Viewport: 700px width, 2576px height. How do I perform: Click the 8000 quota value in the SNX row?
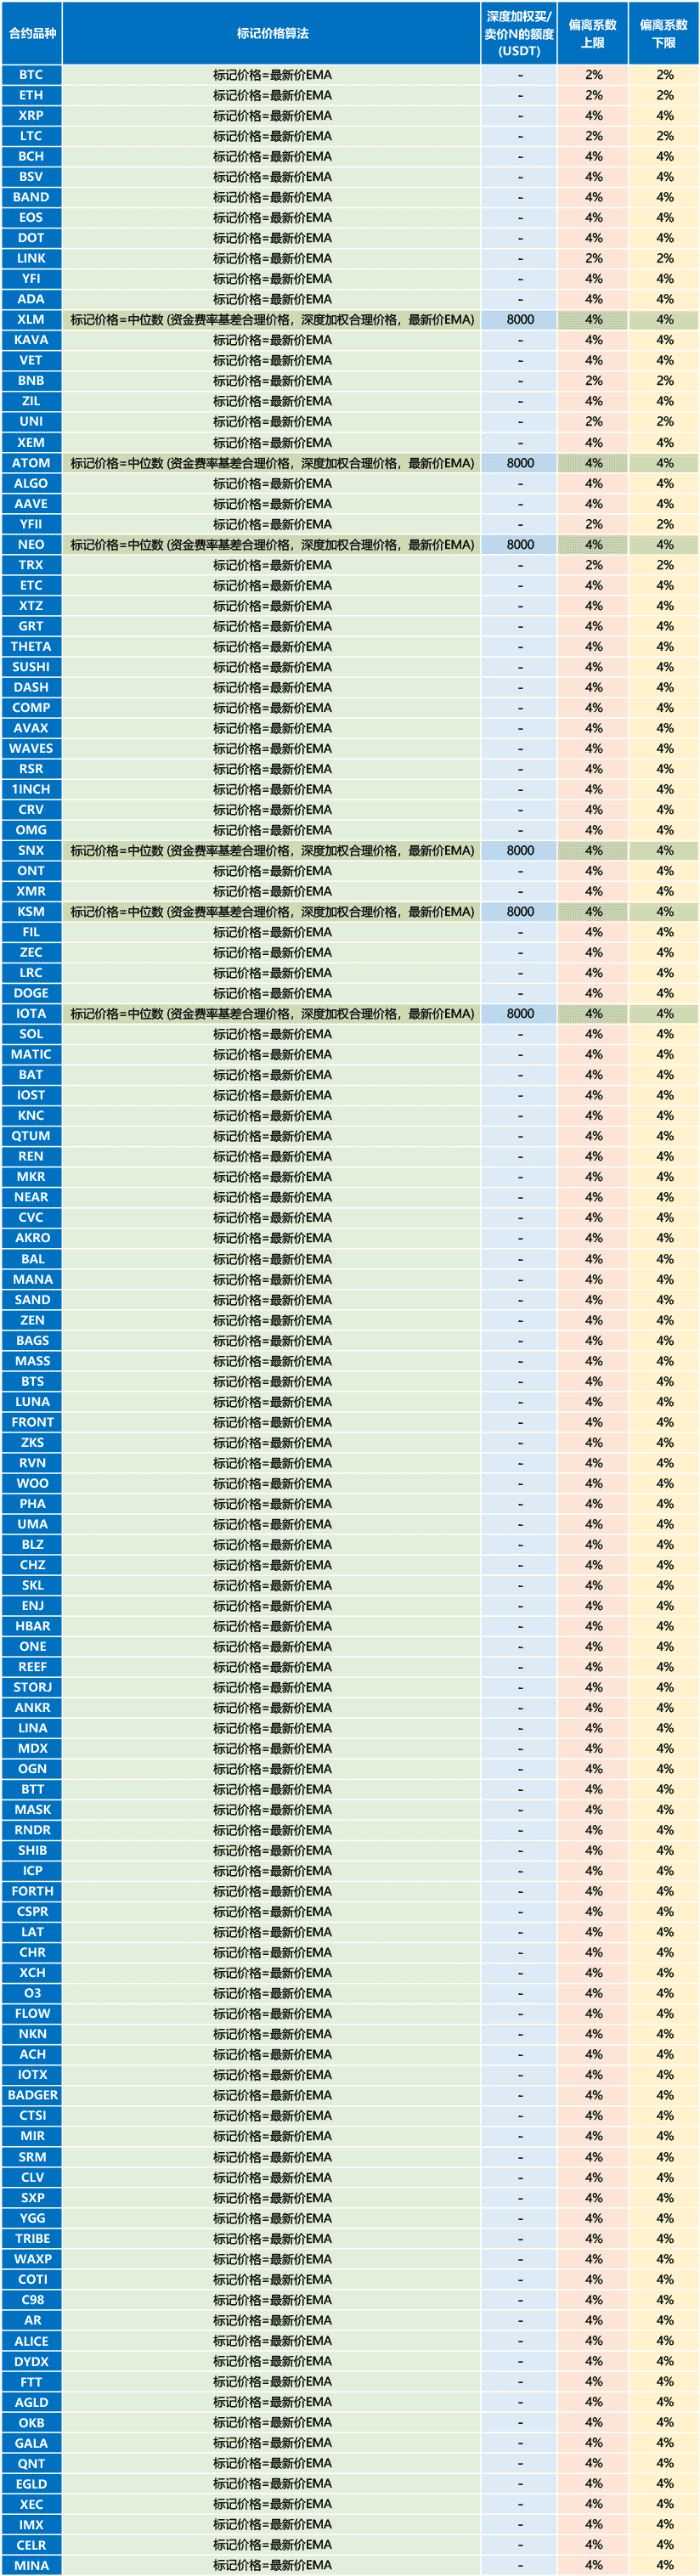click(x=520, y=851)
